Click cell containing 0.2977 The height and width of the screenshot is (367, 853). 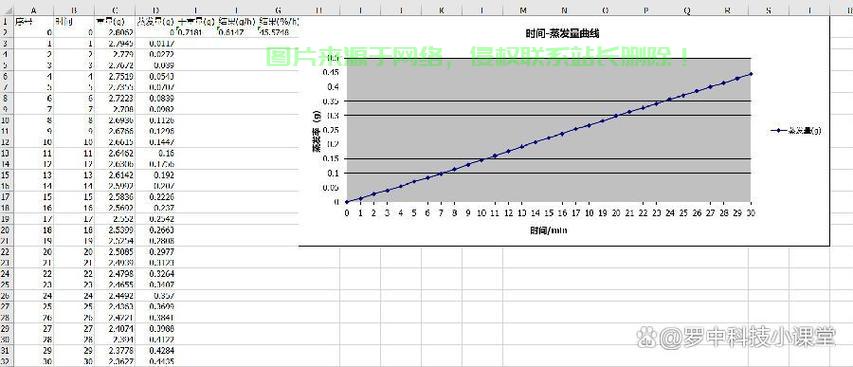pos(156,252)
